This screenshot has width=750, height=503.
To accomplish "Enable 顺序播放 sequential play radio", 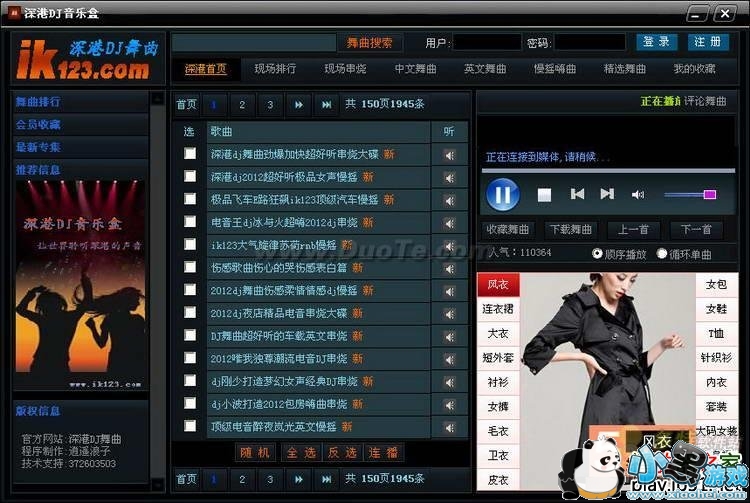I will point(597,253).
